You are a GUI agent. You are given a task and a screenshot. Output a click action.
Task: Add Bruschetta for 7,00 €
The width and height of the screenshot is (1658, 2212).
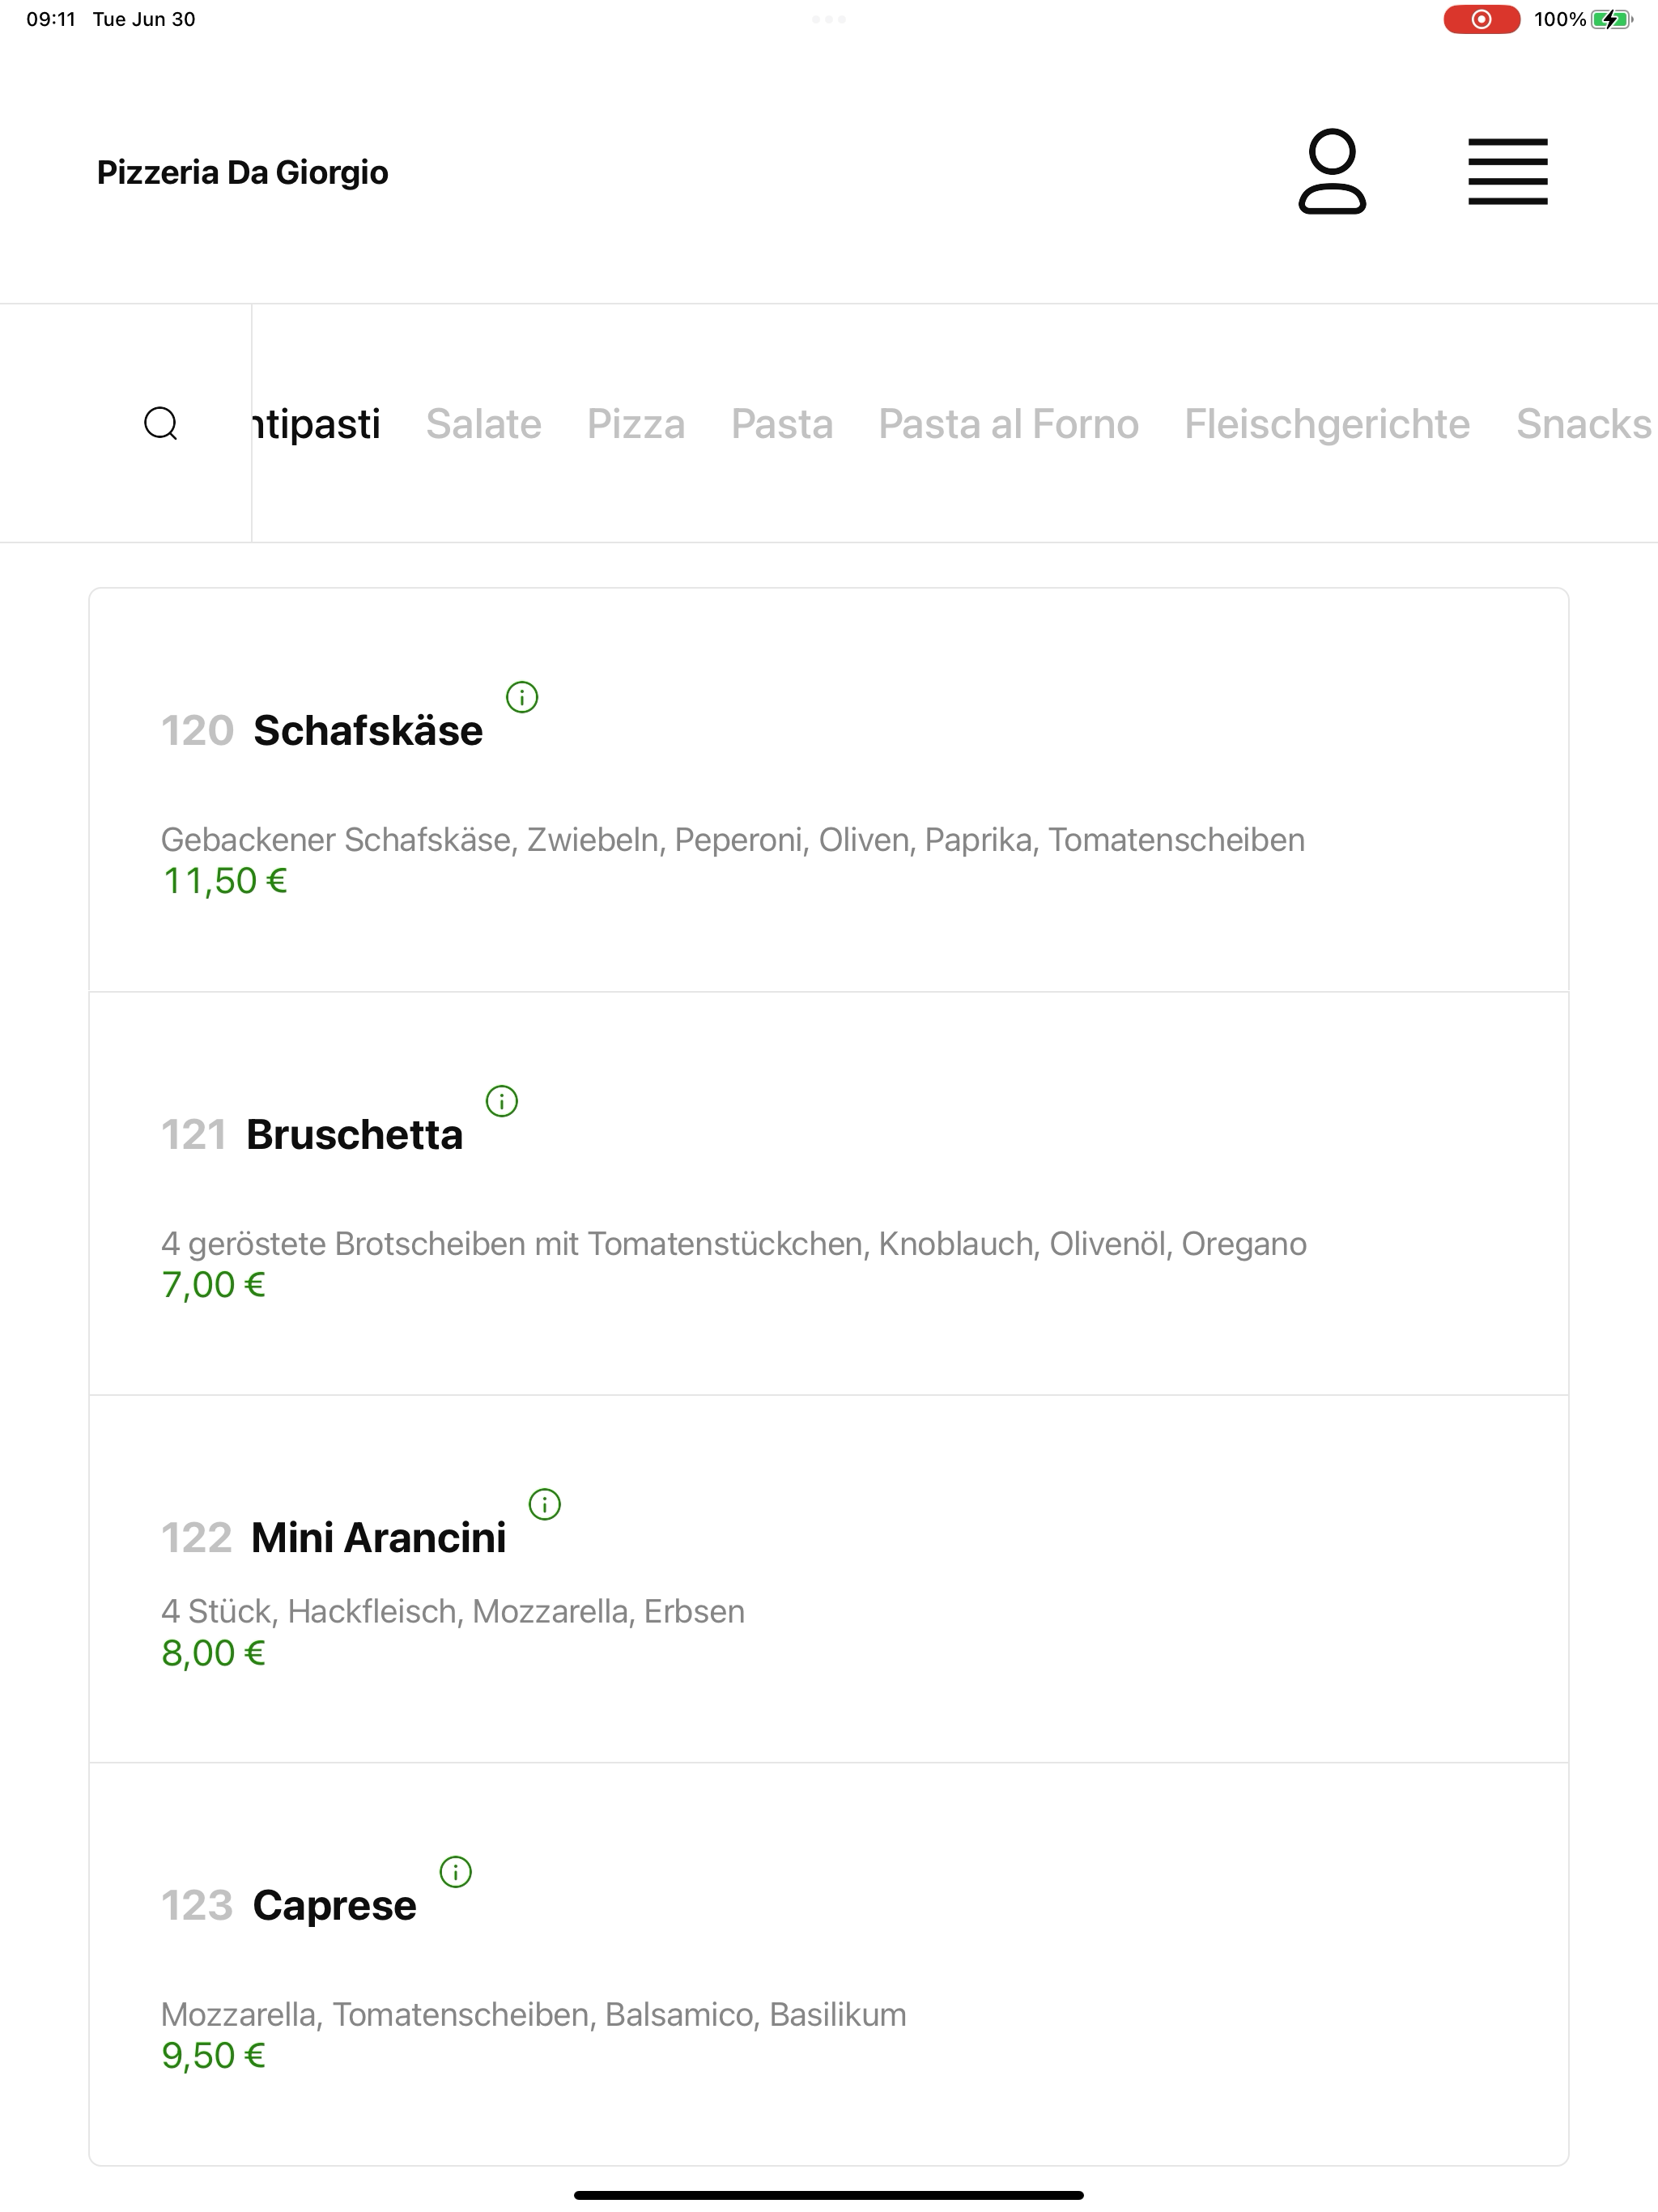[829, 1194]
